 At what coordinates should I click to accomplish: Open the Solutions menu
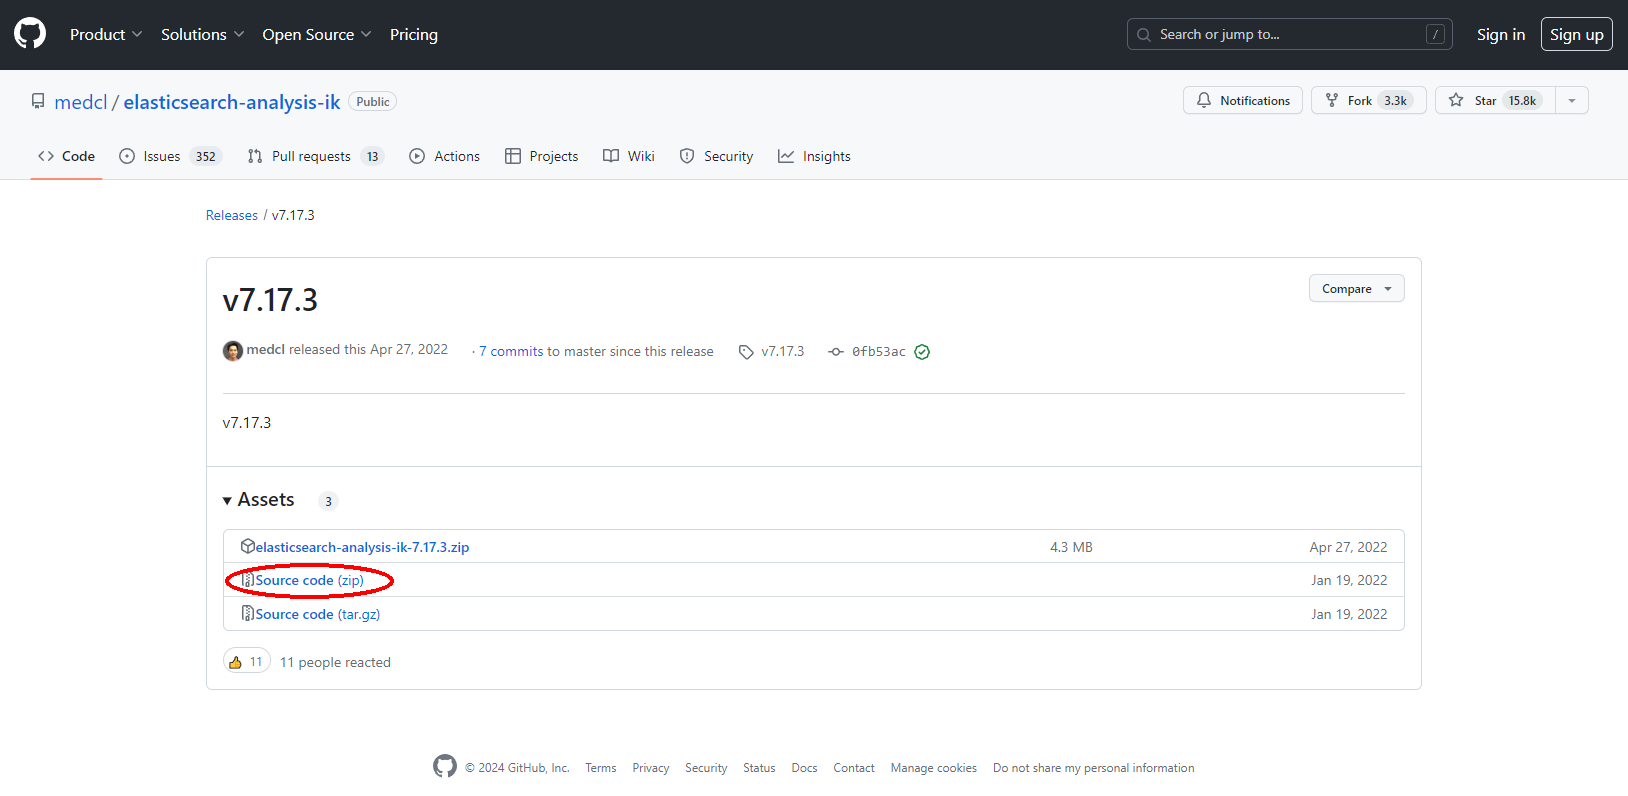[202, 35]
